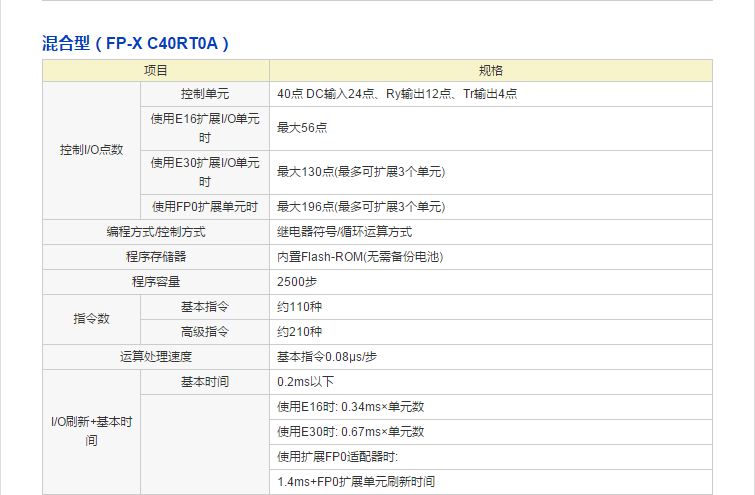
Task: Click the 基本时间 sub-label
Action: [205, 382]
